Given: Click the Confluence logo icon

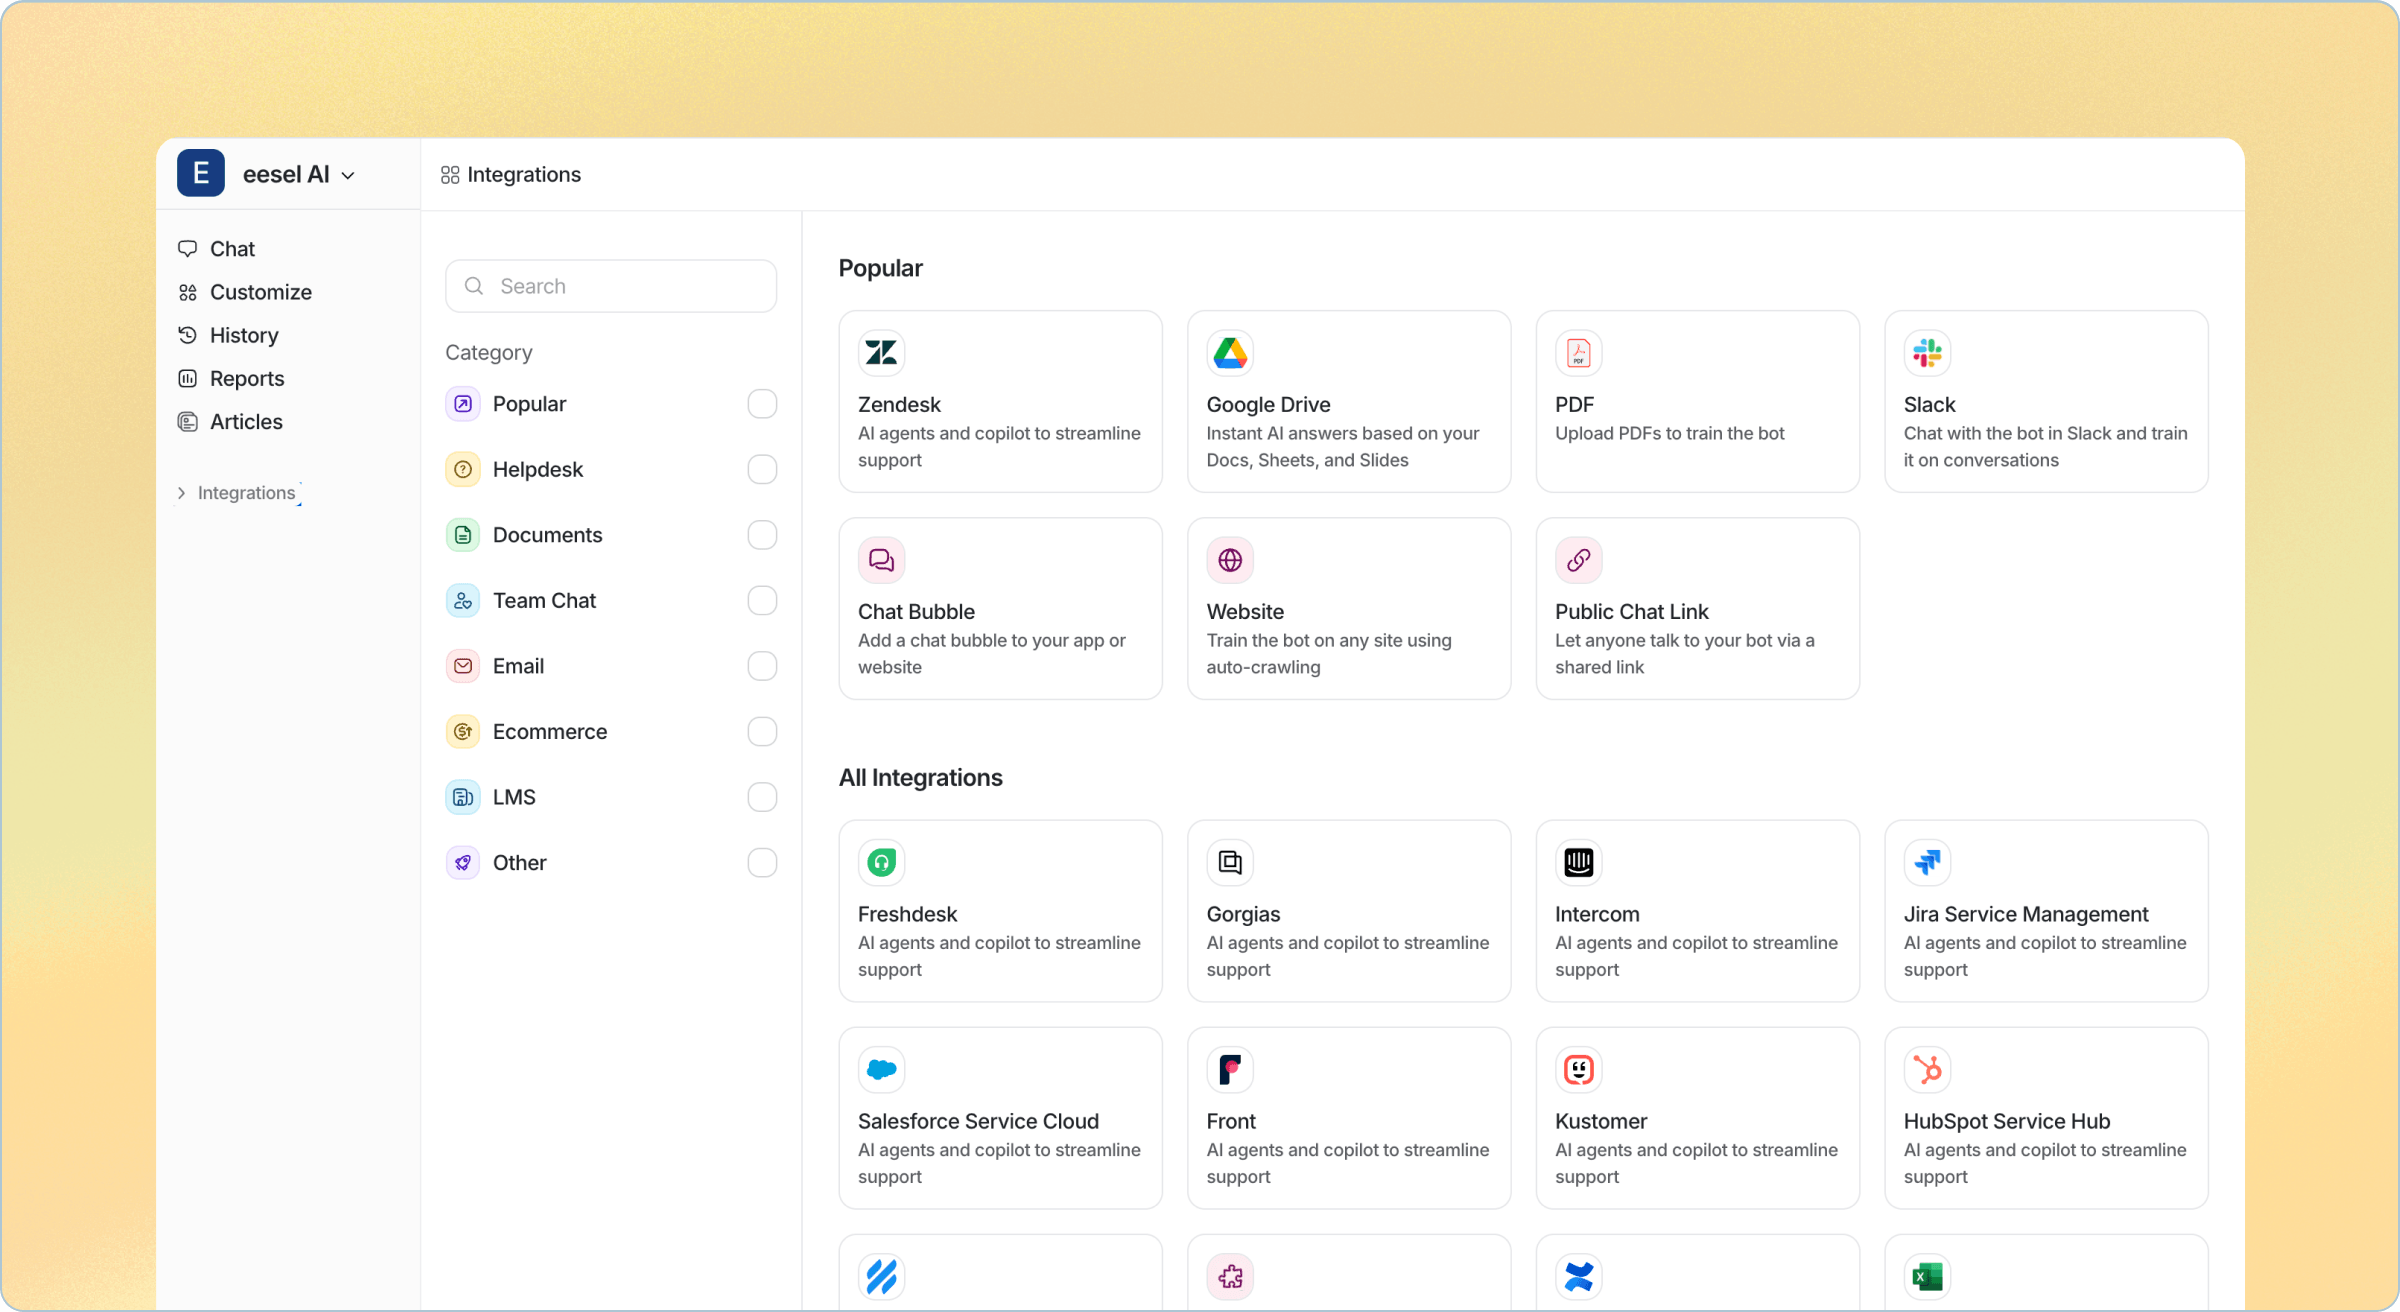Looking at the screenshot, I should pos(1579,1277).
